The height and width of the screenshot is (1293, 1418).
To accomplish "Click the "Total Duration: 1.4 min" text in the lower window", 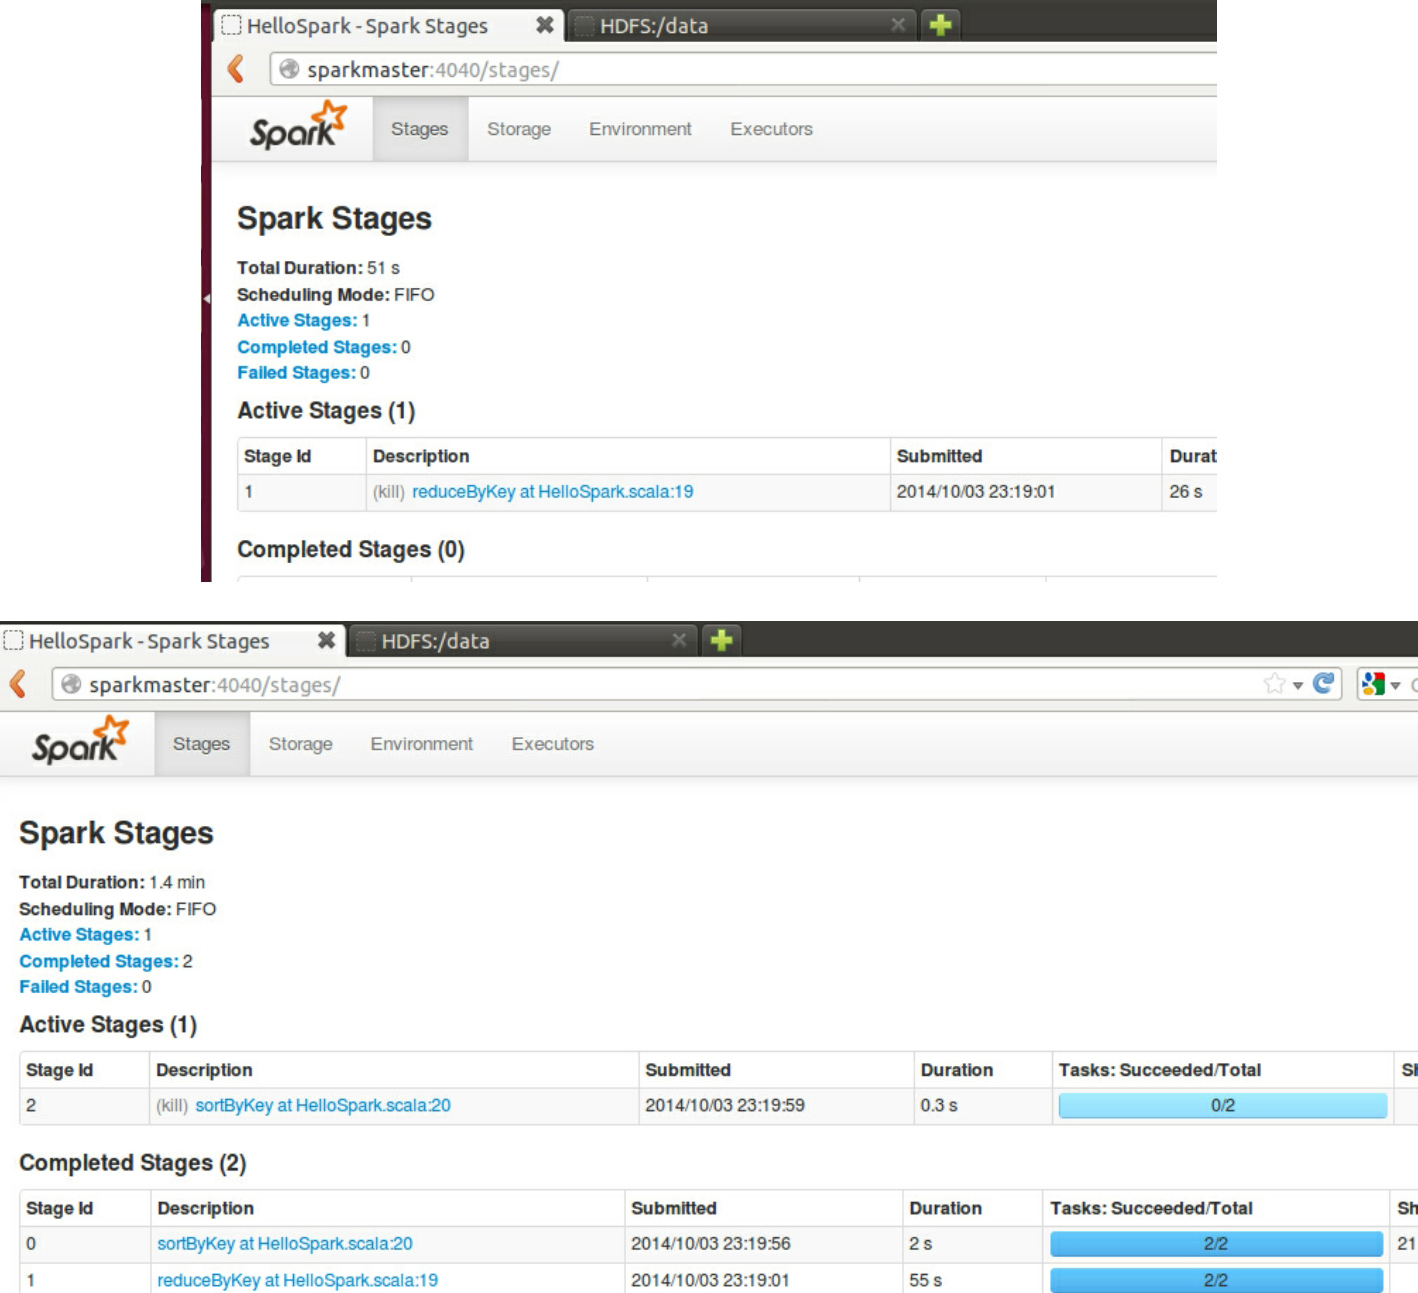I will (112, 882).
